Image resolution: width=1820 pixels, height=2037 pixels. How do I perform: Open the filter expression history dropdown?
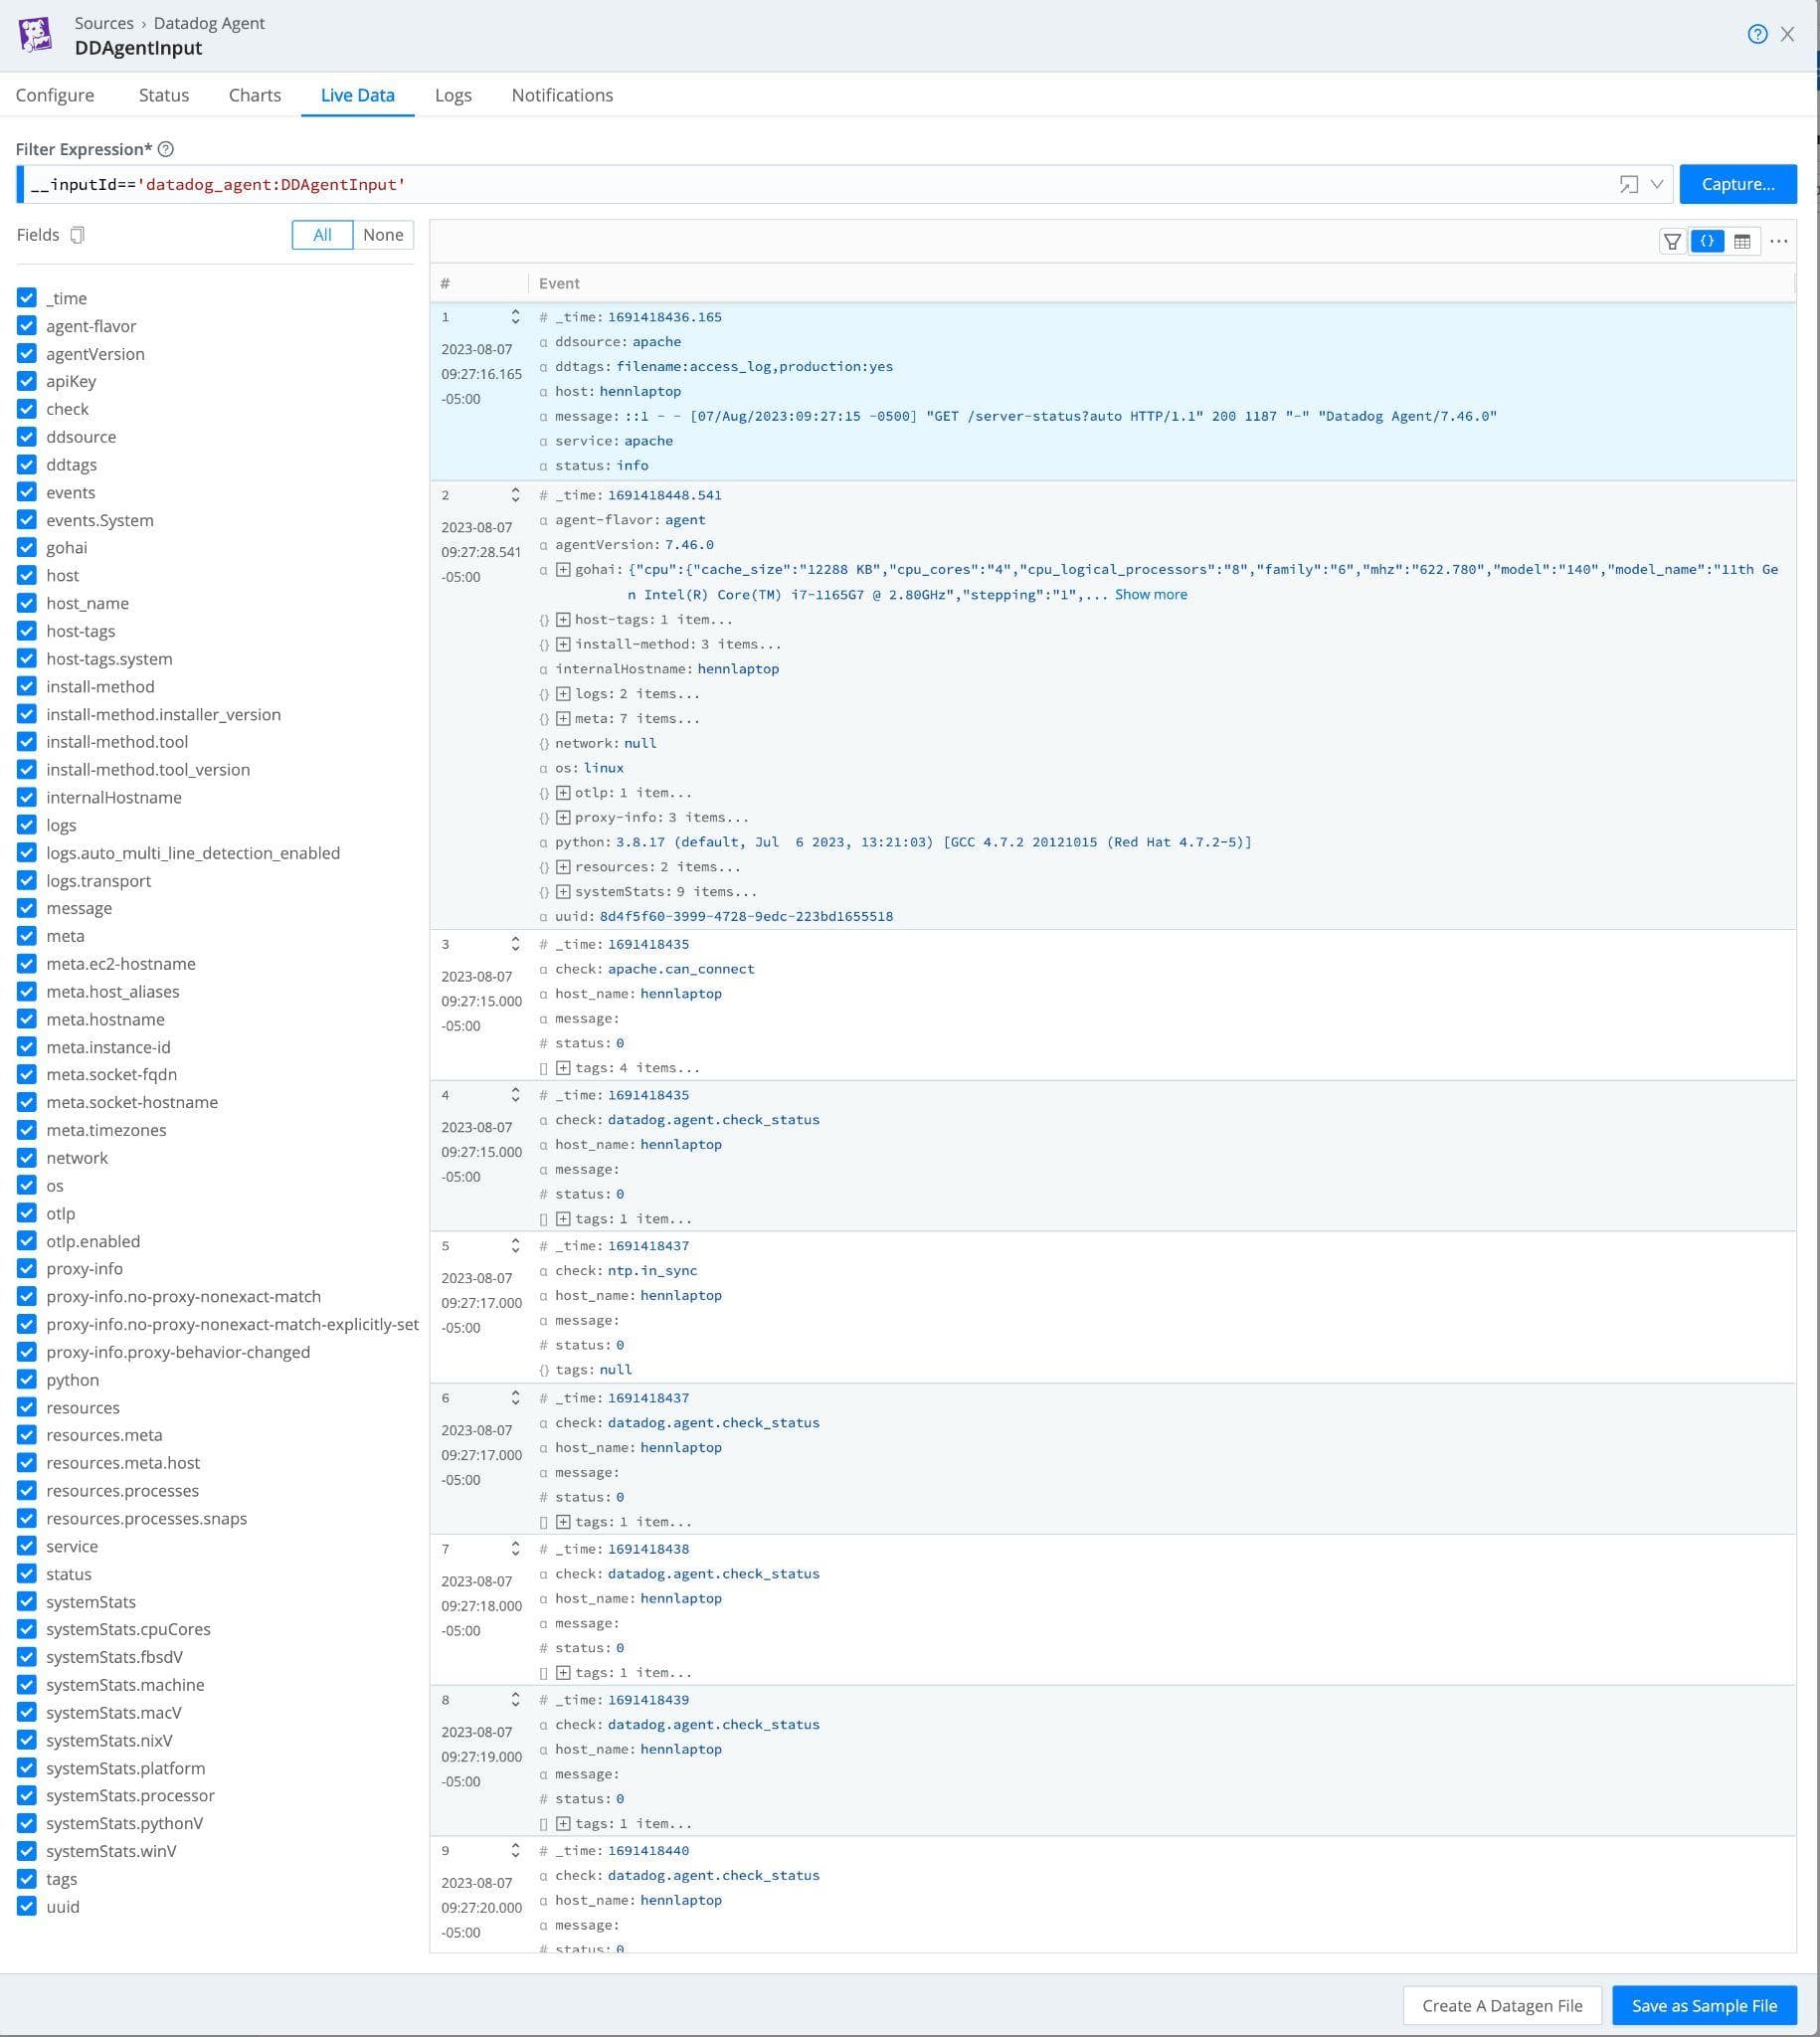point(1657,184)
